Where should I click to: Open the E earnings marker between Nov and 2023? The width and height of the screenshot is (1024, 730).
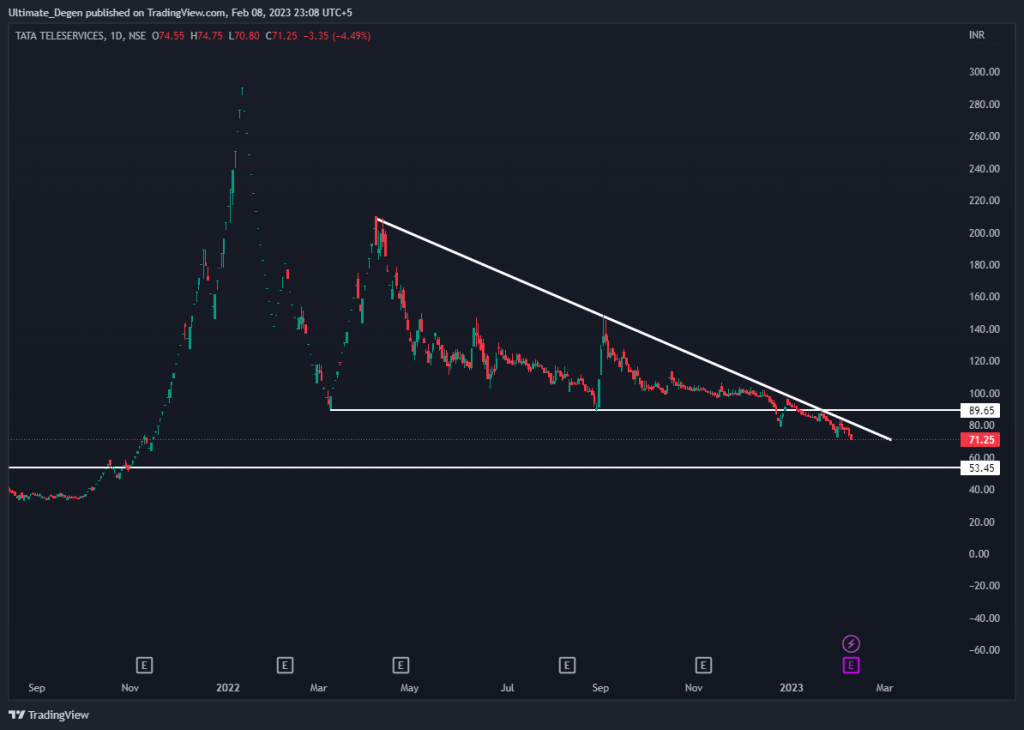click(x=703, y=665)
